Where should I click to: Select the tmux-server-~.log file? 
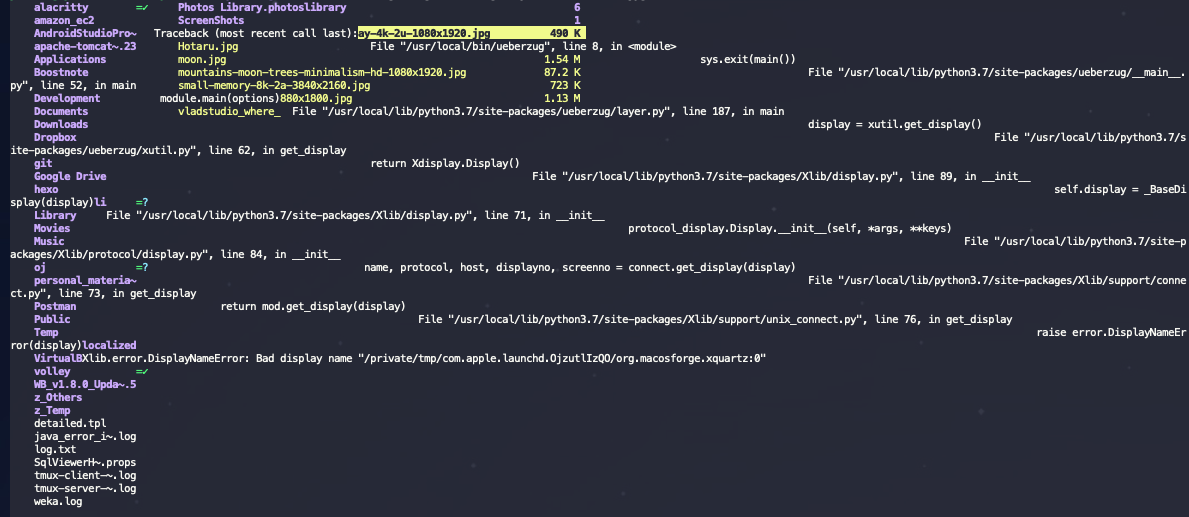[x=85, y=488]
